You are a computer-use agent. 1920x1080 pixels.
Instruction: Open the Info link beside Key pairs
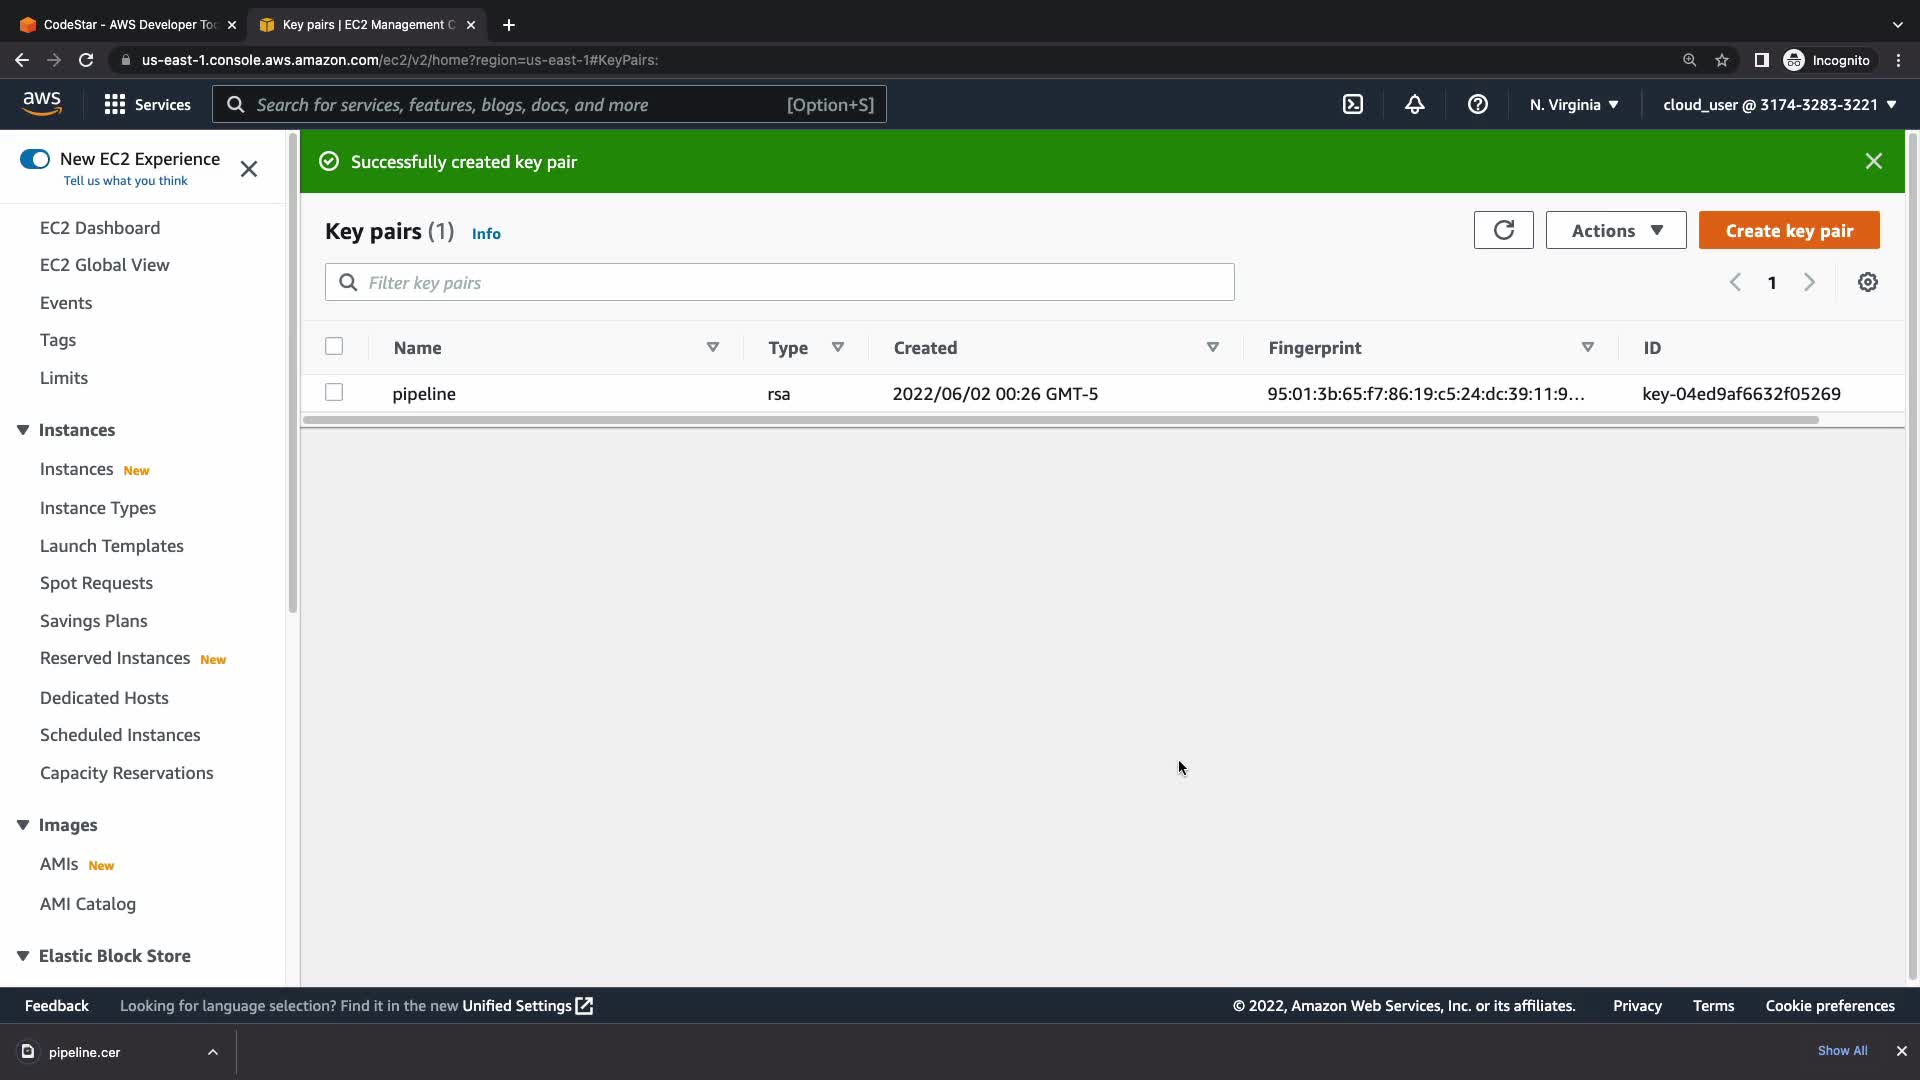486,233
